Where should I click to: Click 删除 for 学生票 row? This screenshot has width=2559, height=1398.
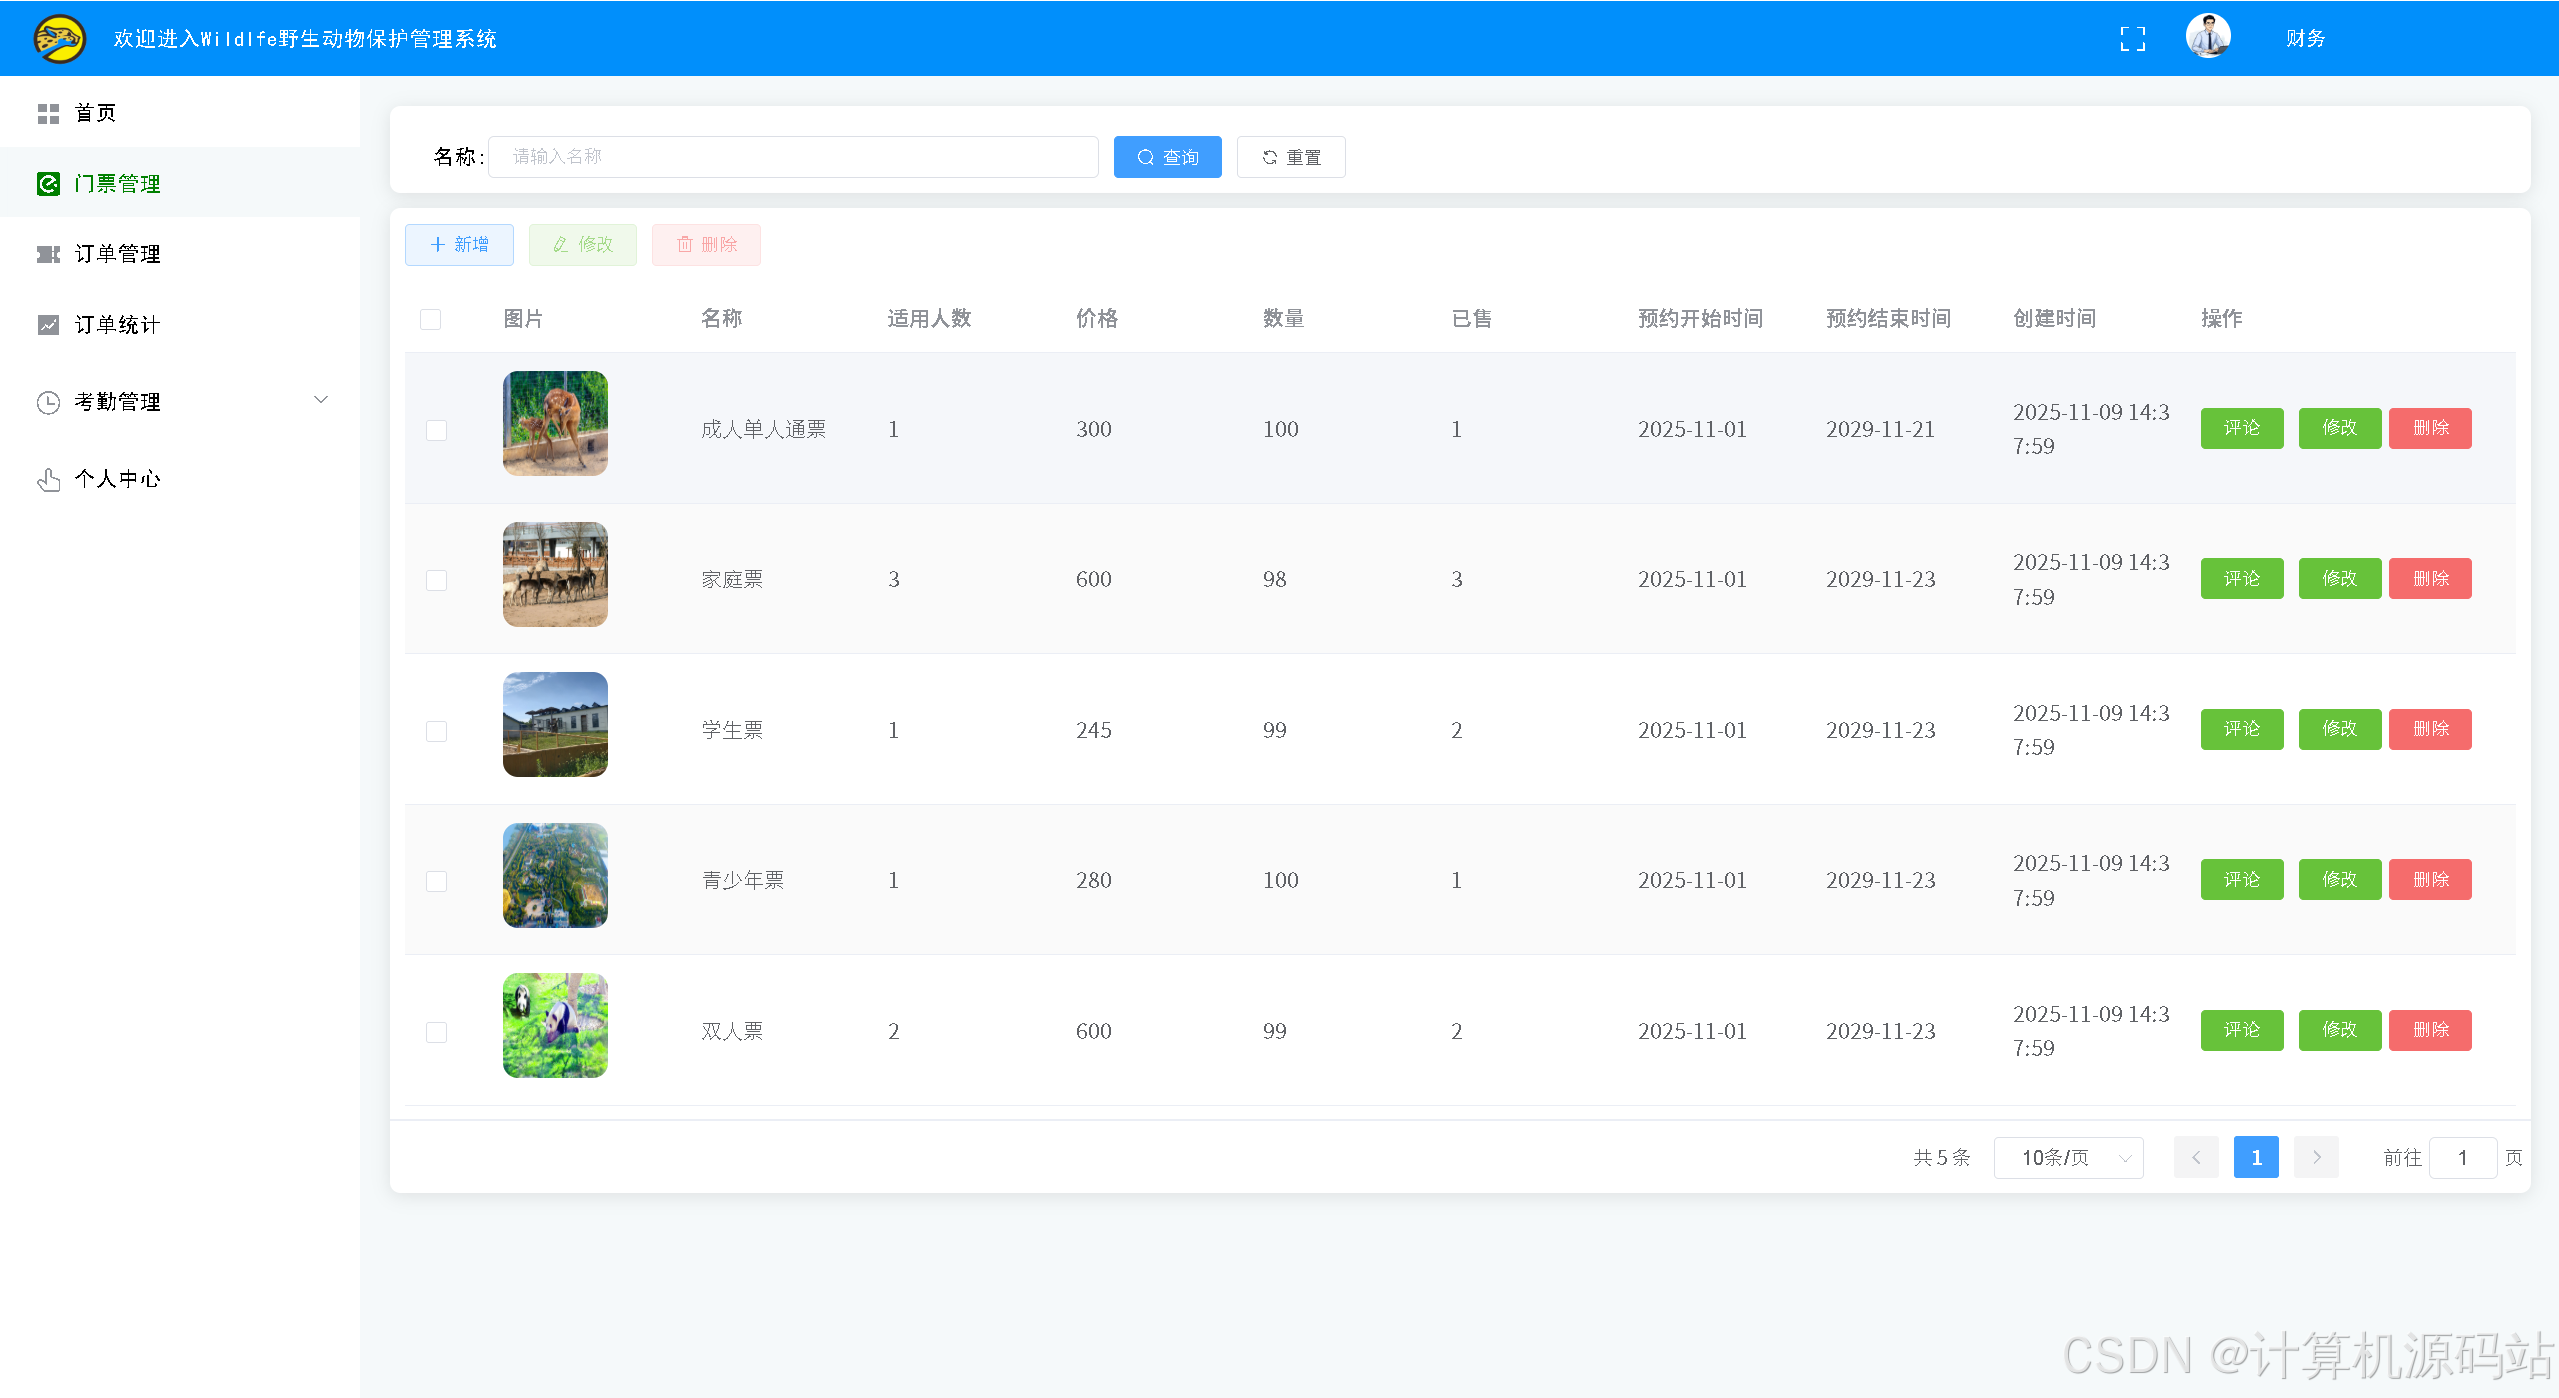(x=2430, y=729)
